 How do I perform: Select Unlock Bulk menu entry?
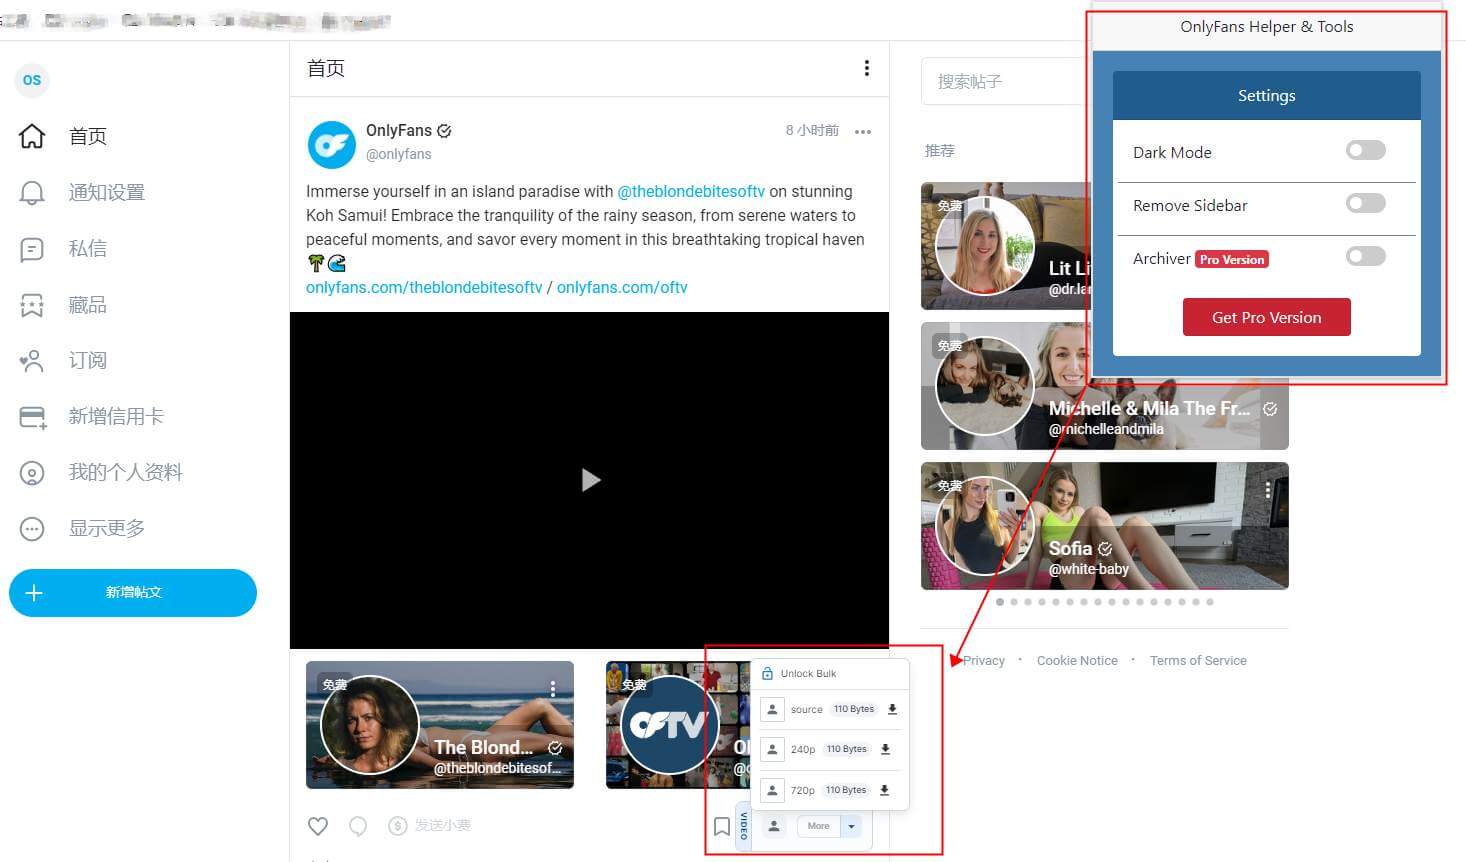pyautogui.click(x=829, y=673)
